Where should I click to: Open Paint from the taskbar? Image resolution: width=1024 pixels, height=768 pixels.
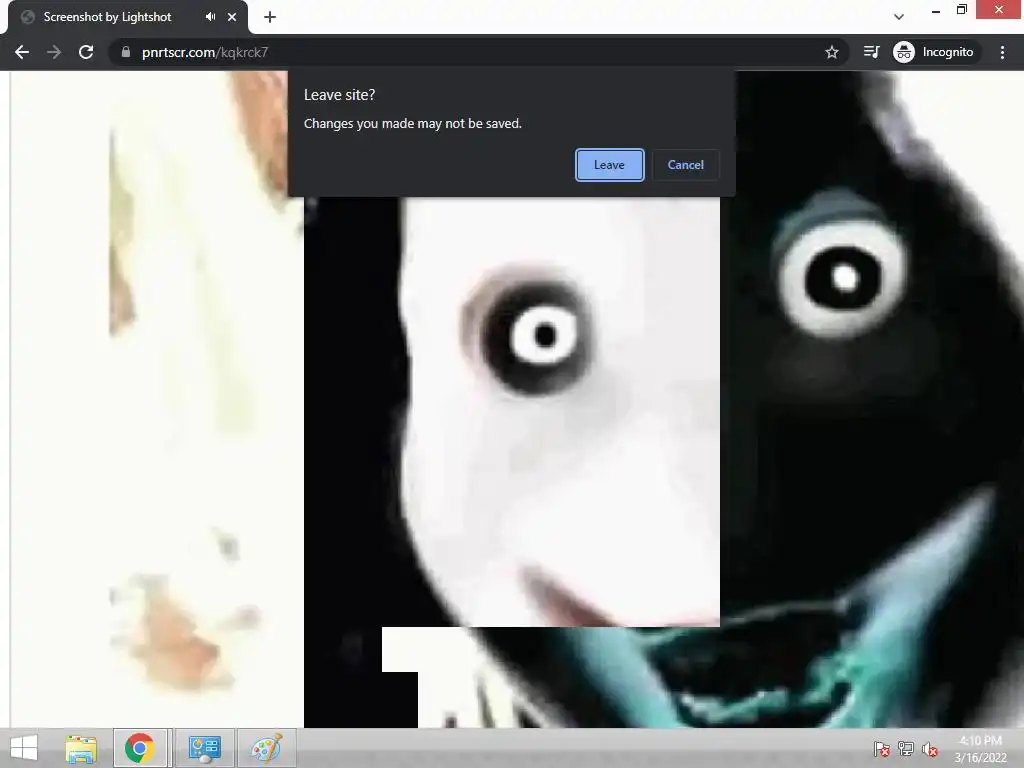(x=266, y=748)
